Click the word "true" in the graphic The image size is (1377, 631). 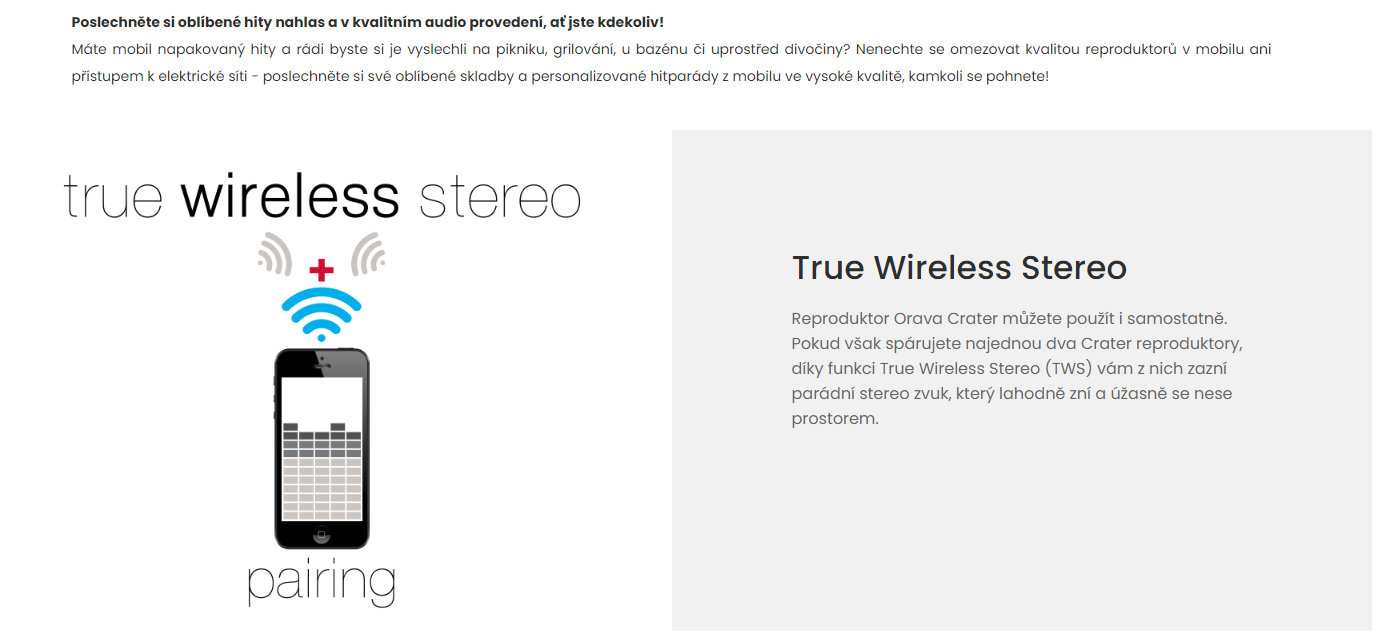coord(113,198)
